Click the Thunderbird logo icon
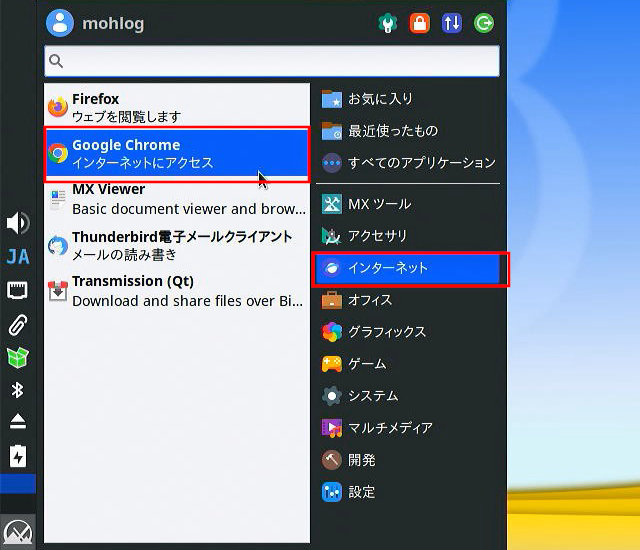 pyautogui.click(x=58, y=246)
